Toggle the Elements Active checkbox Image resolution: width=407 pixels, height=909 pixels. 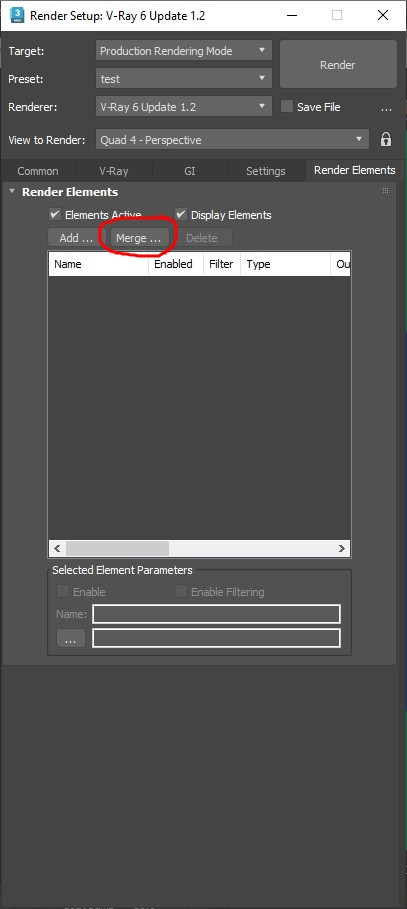tap(55, 214)
